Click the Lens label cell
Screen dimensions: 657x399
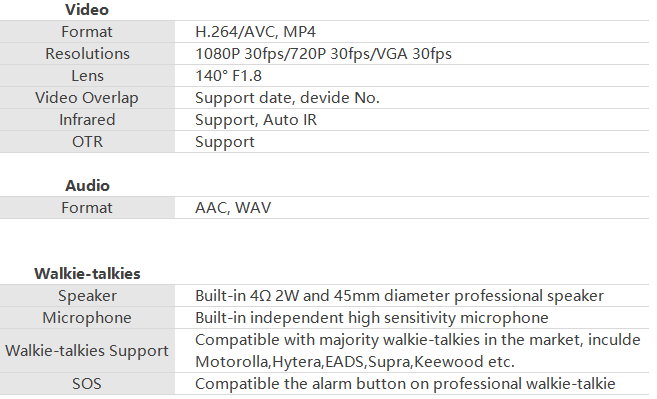pyautogui.click(x=87, y=76)
